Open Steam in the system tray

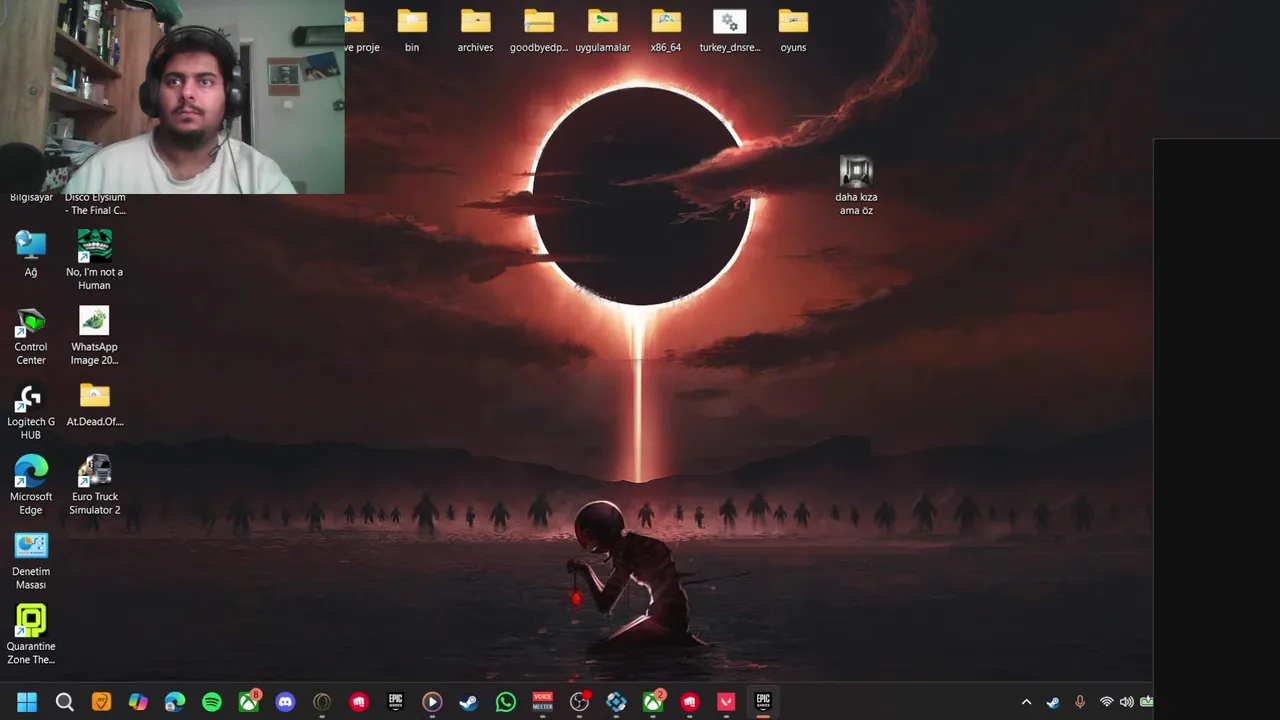pyautogui.click(x=1053, y=702)
